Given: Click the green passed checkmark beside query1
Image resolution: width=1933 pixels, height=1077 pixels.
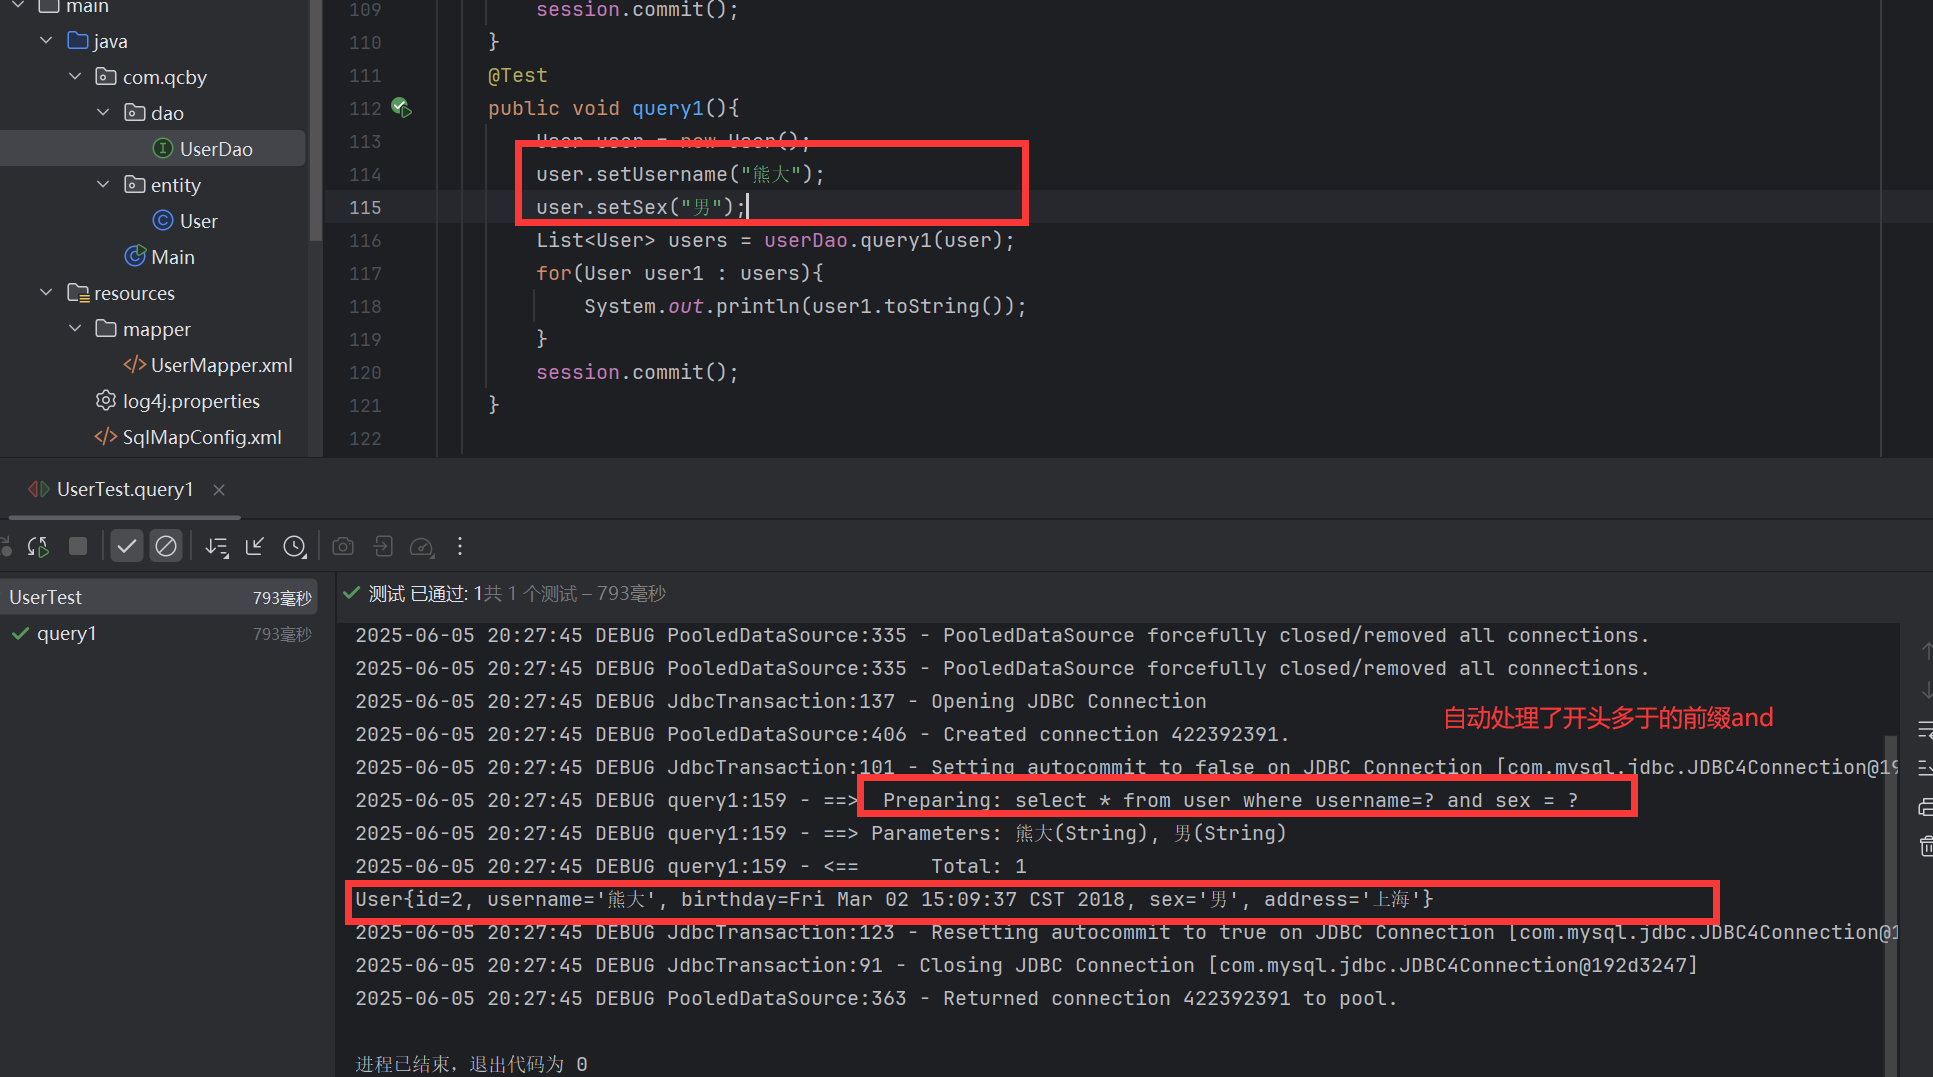Looking at the screenshot, I should coord(20,633).
